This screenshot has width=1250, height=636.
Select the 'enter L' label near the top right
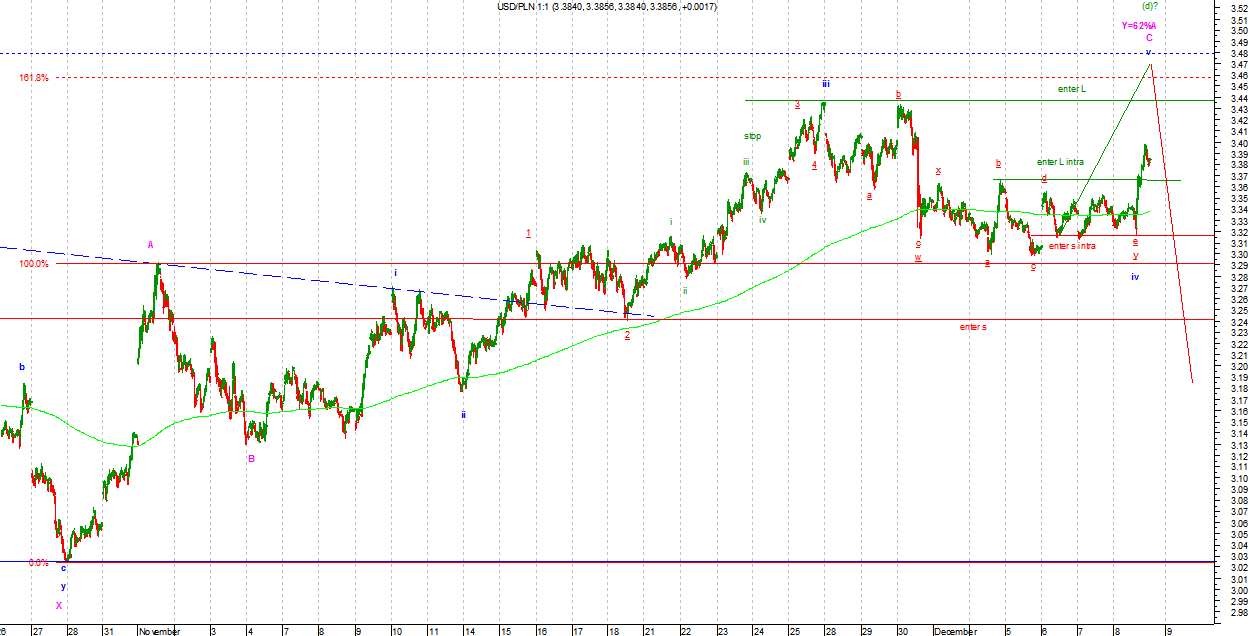click(x=1071, y=89)
